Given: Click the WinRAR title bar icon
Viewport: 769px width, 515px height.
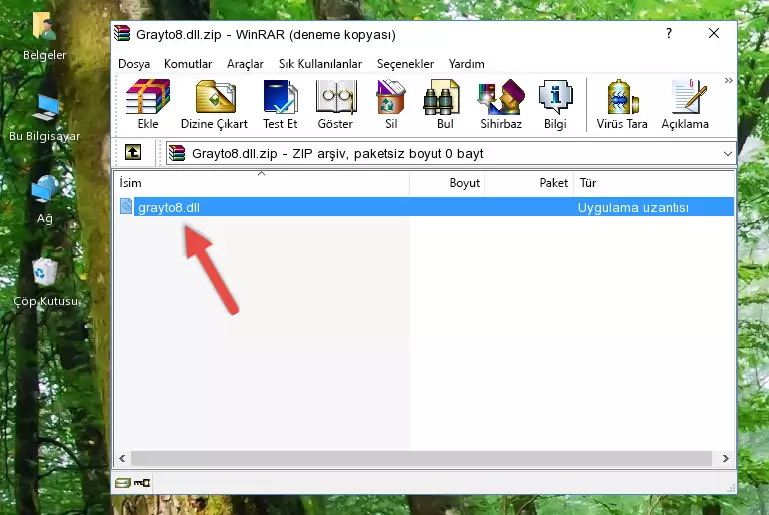Looking at the screenshot, I should [x=122, y=34].
